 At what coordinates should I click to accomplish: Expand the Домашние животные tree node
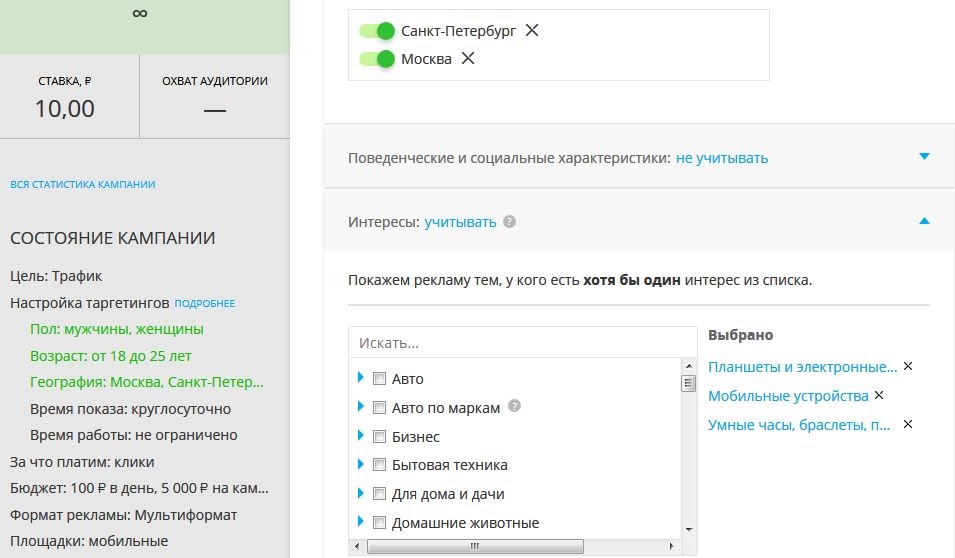pos(360,522)
